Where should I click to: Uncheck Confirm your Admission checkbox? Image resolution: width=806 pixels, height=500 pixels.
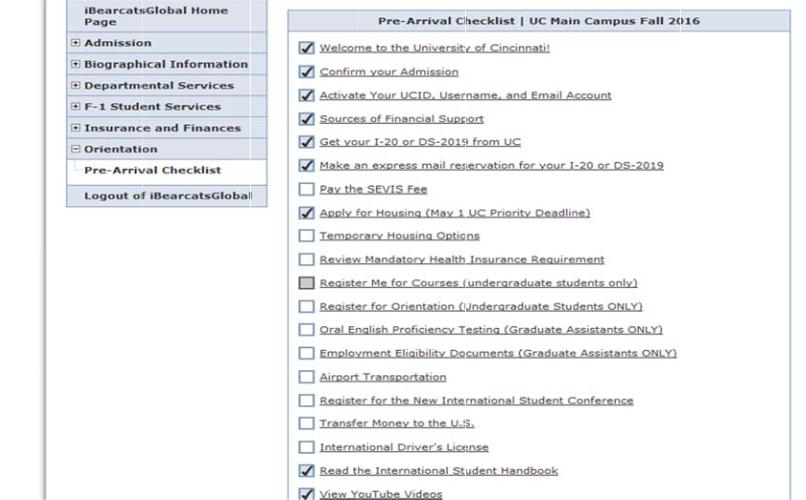point(306,71)
